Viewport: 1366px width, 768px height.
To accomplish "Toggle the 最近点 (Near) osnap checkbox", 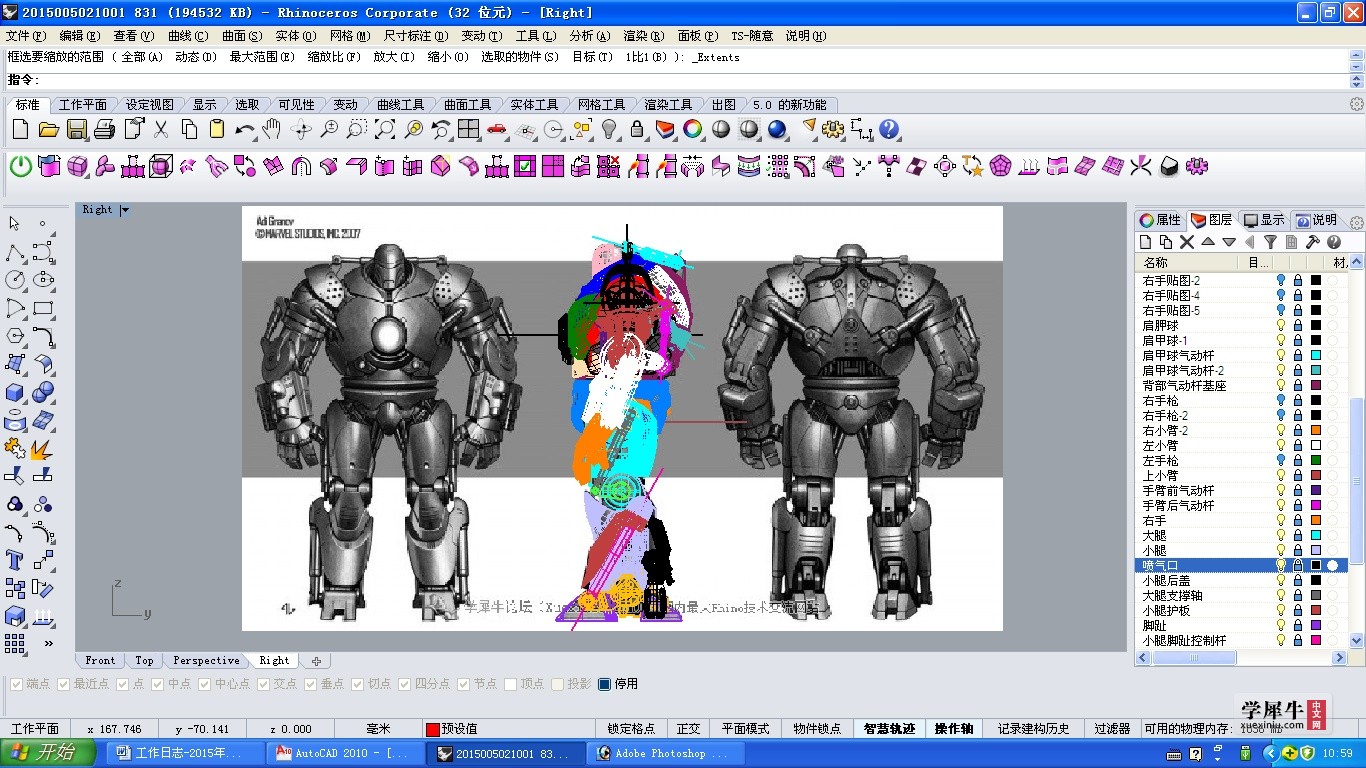I will pyautogui.click(x=64, y=684).
